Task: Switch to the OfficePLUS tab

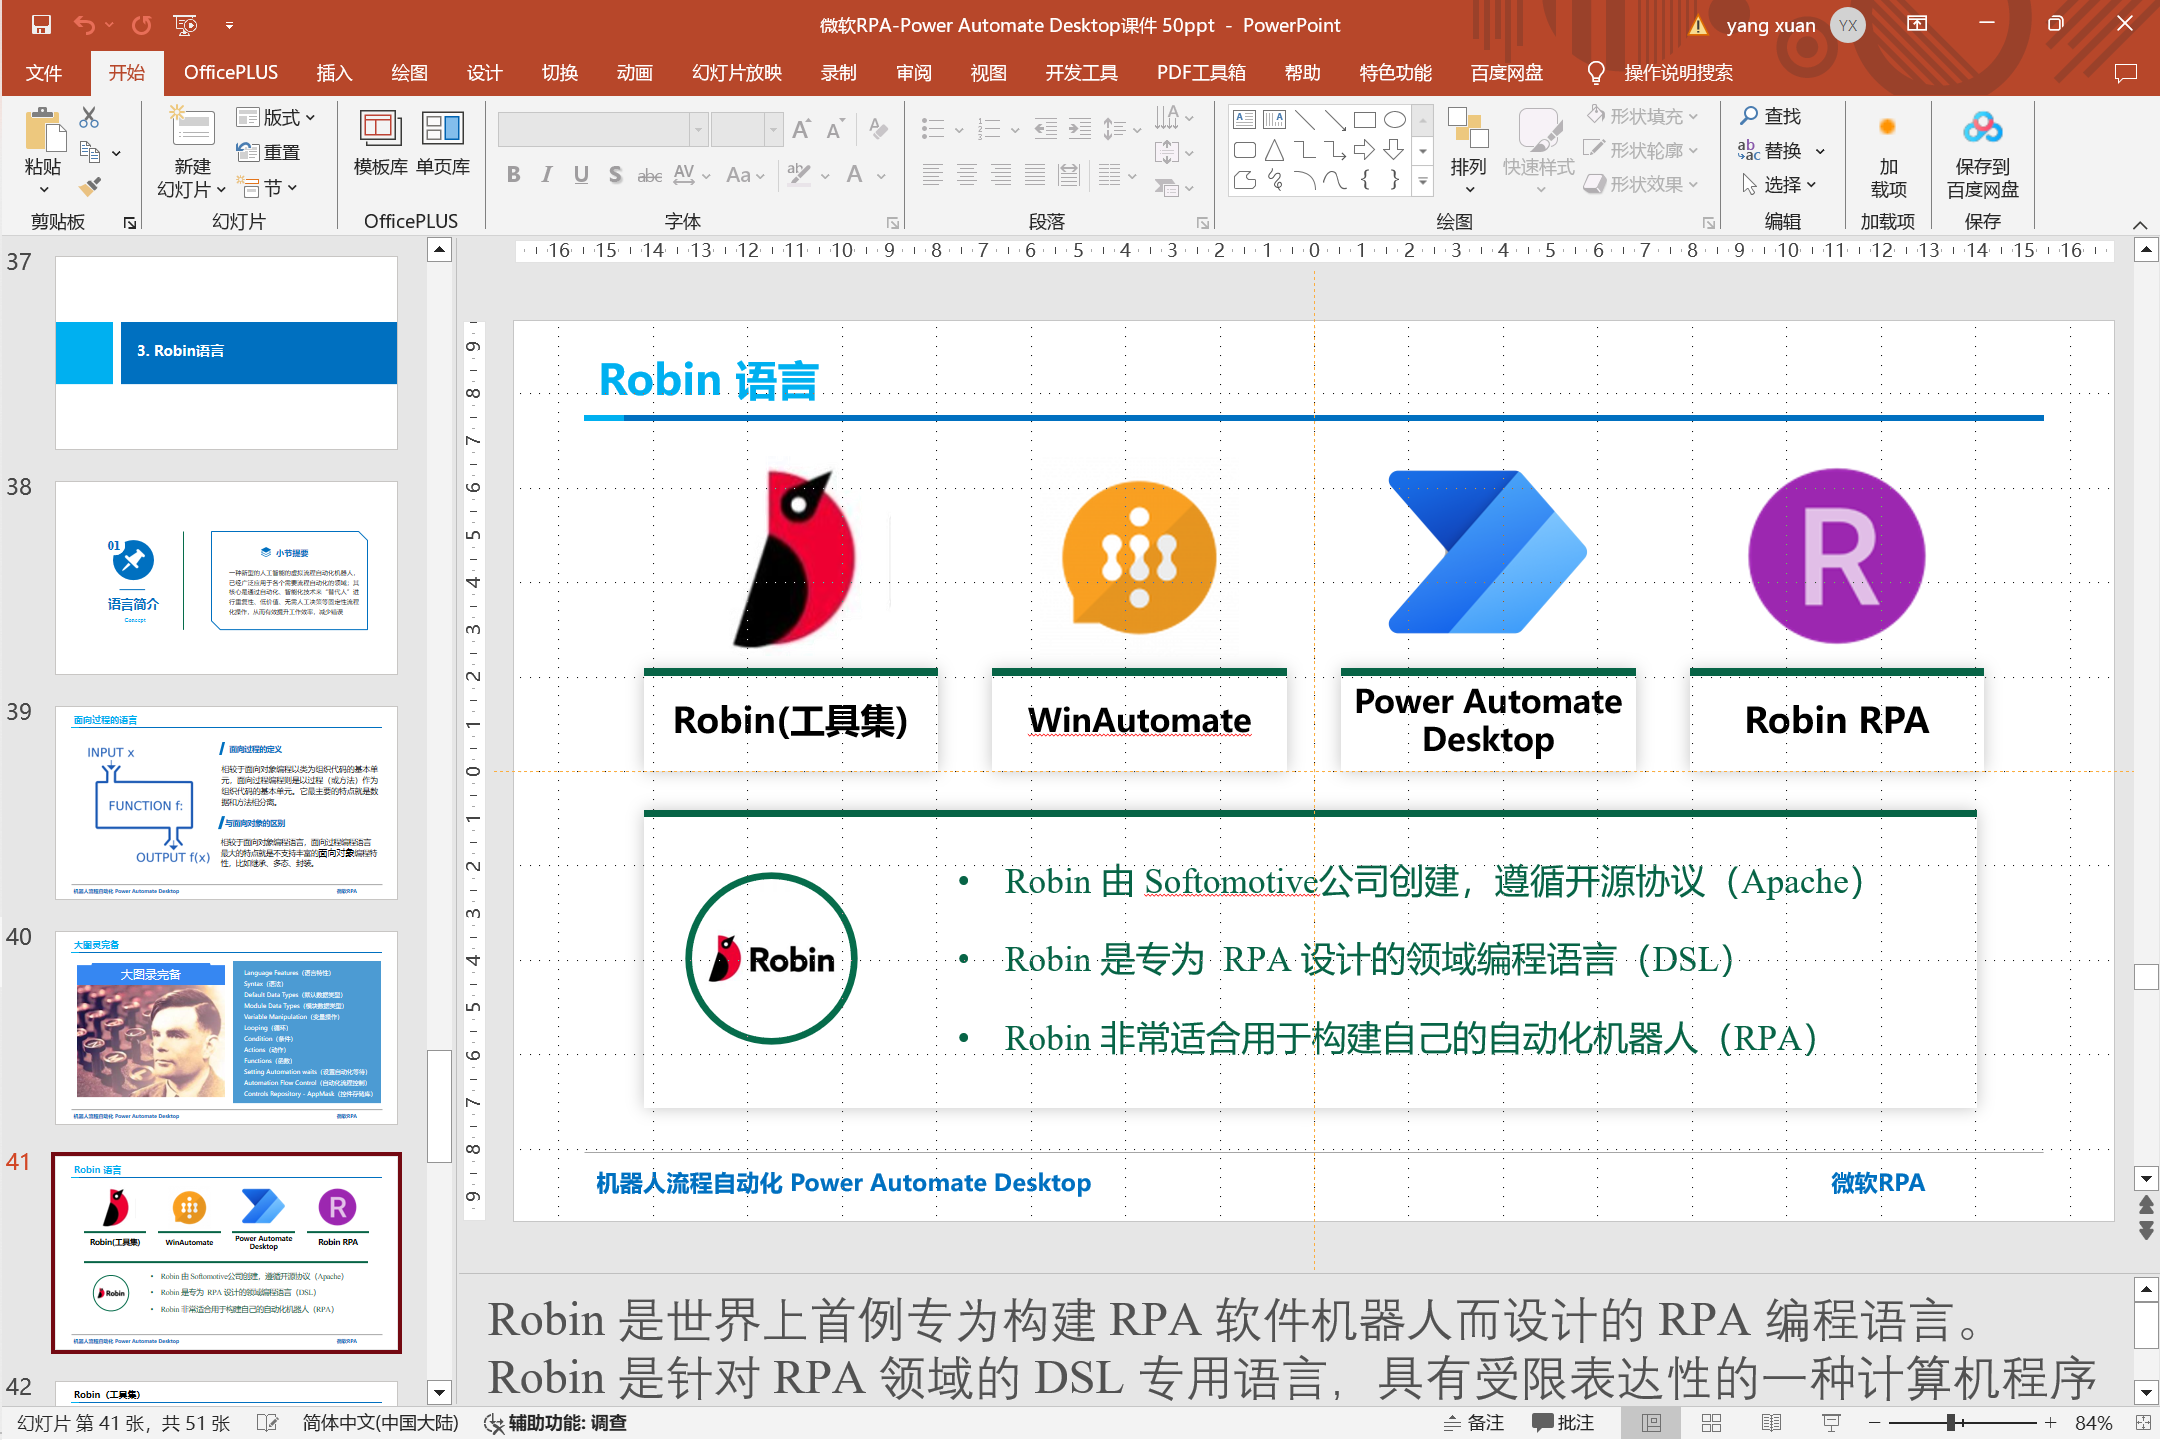Action: tap(231, 73)
